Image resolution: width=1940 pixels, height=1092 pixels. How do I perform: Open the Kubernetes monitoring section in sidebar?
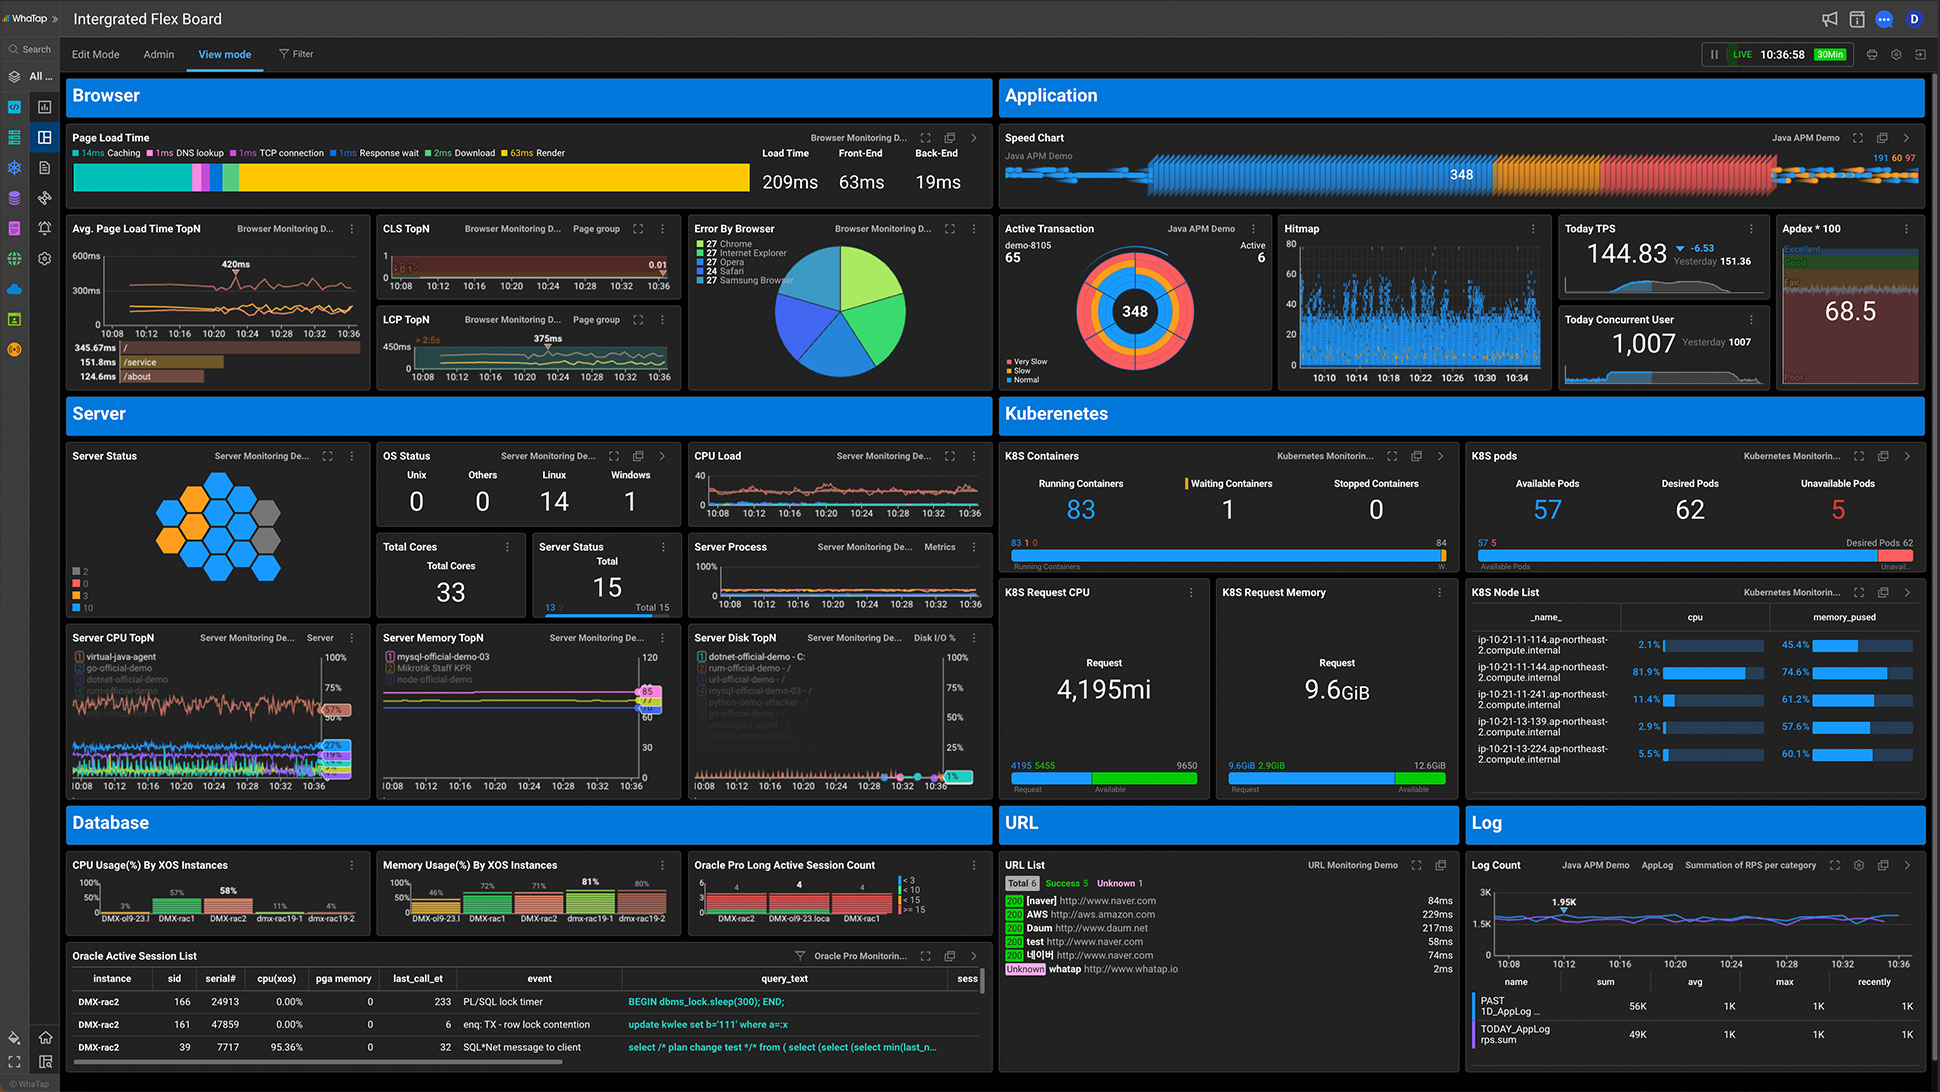pyautogui.click(x=13, y=167)
